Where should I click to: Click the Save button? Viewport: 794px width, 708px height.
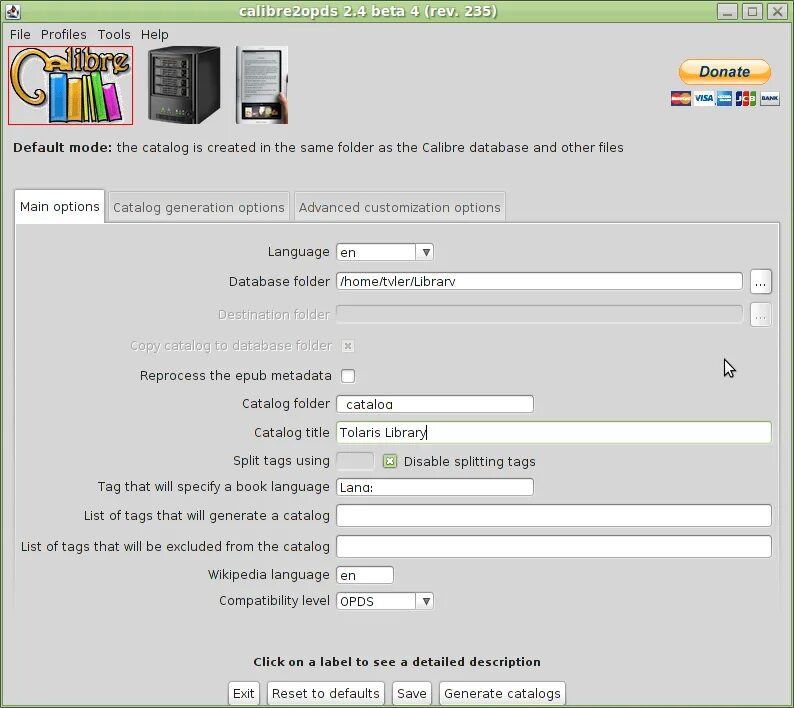[412, 693]
